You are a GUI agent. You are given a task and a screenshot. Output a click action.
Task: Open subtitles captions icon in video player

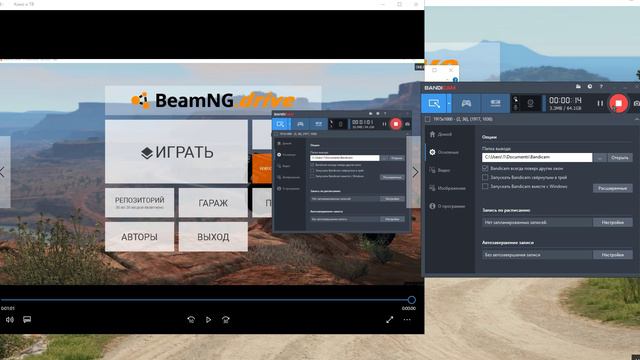coord(27,319)
